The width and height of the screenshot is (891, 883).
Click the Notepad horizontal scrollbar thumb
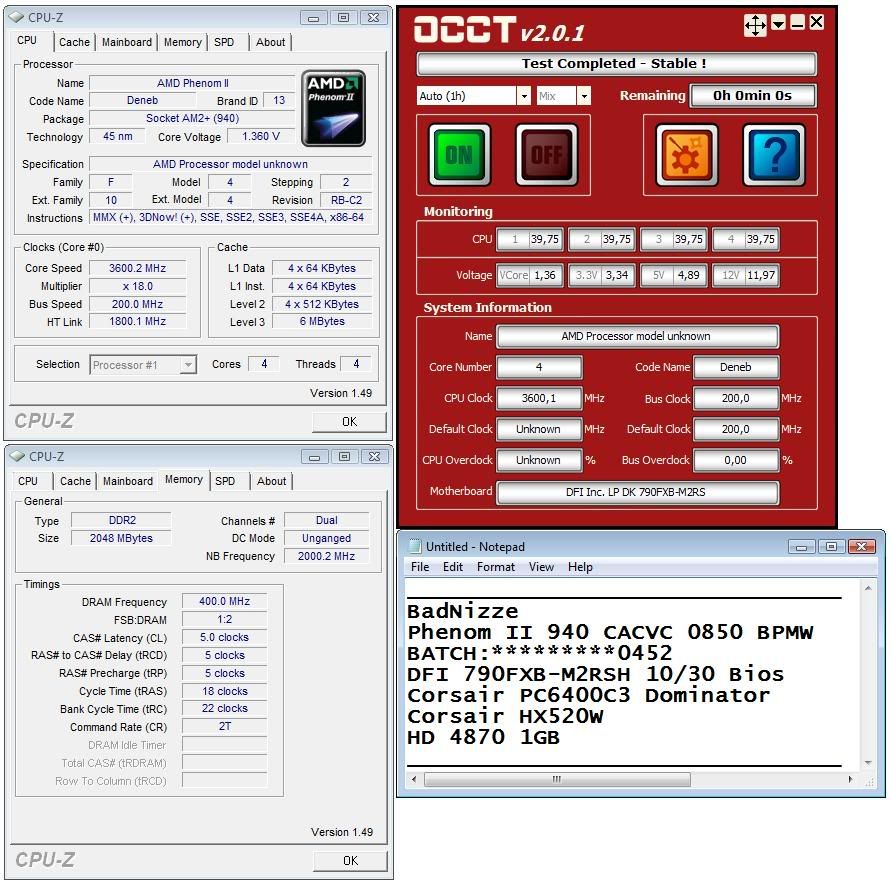point(557,779)
